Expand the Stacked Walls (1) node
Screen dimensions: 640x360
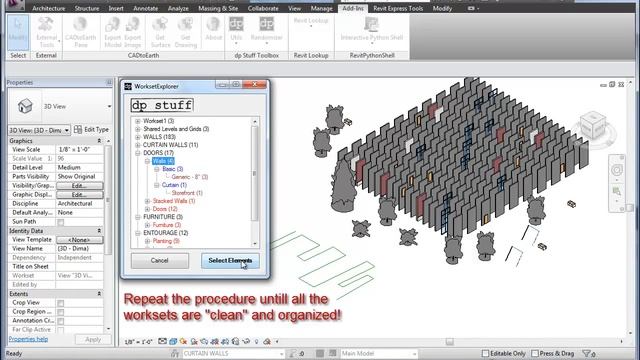[147, 201]
